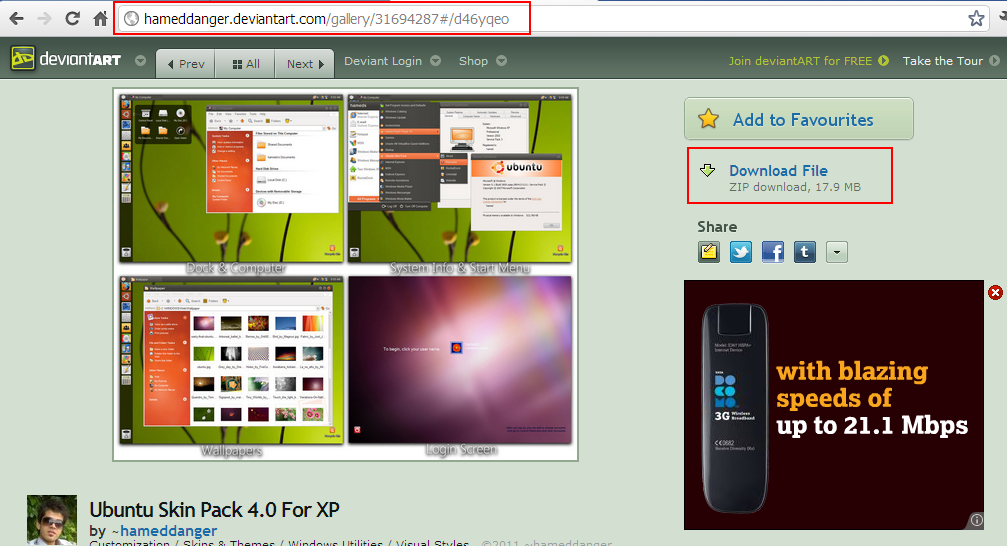Click the 3G modem advertisement banner
Viewport: 1007px width, 546px height.
pyautogui.click(x=834, y=405)
